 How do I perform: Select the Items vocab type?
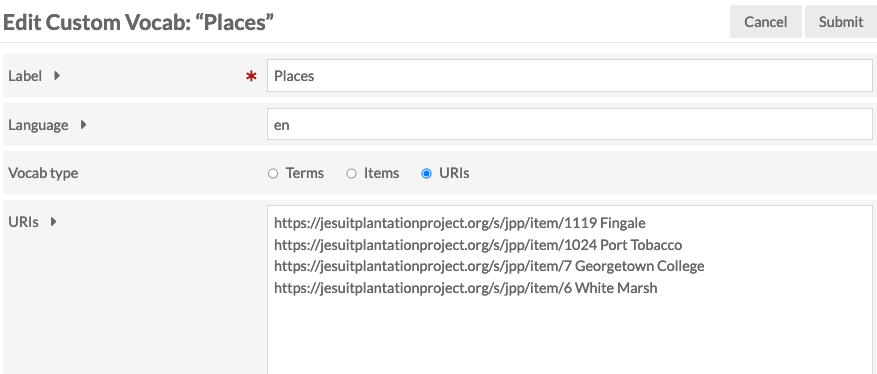click(x=351, y=173)
